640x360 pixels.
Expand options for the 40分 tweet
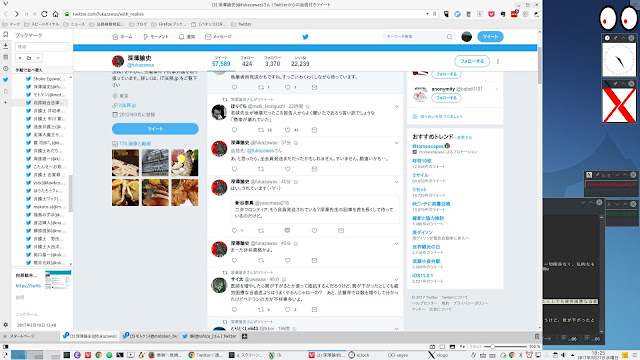(x=396, y=182)
